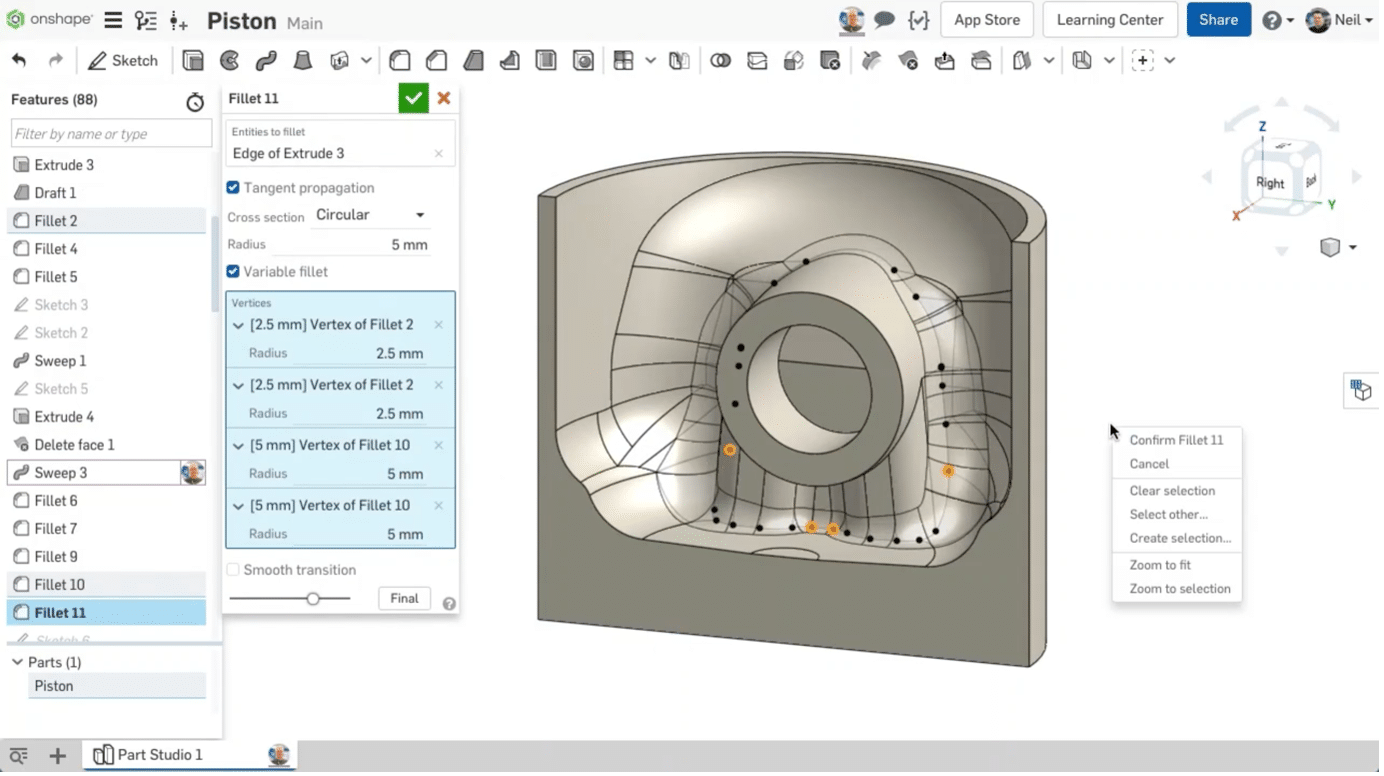Select the Extrude tool in the toolbar
The image size is (1384, 776).
click(x=192, y=60)
